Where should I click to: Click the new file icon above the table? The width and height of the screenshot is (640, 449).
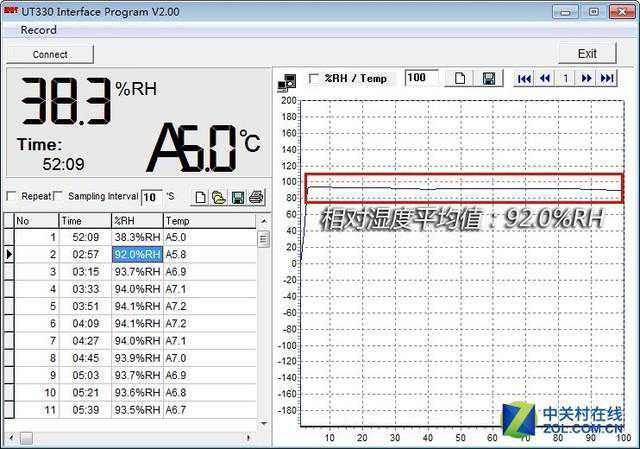pos(201,197)
